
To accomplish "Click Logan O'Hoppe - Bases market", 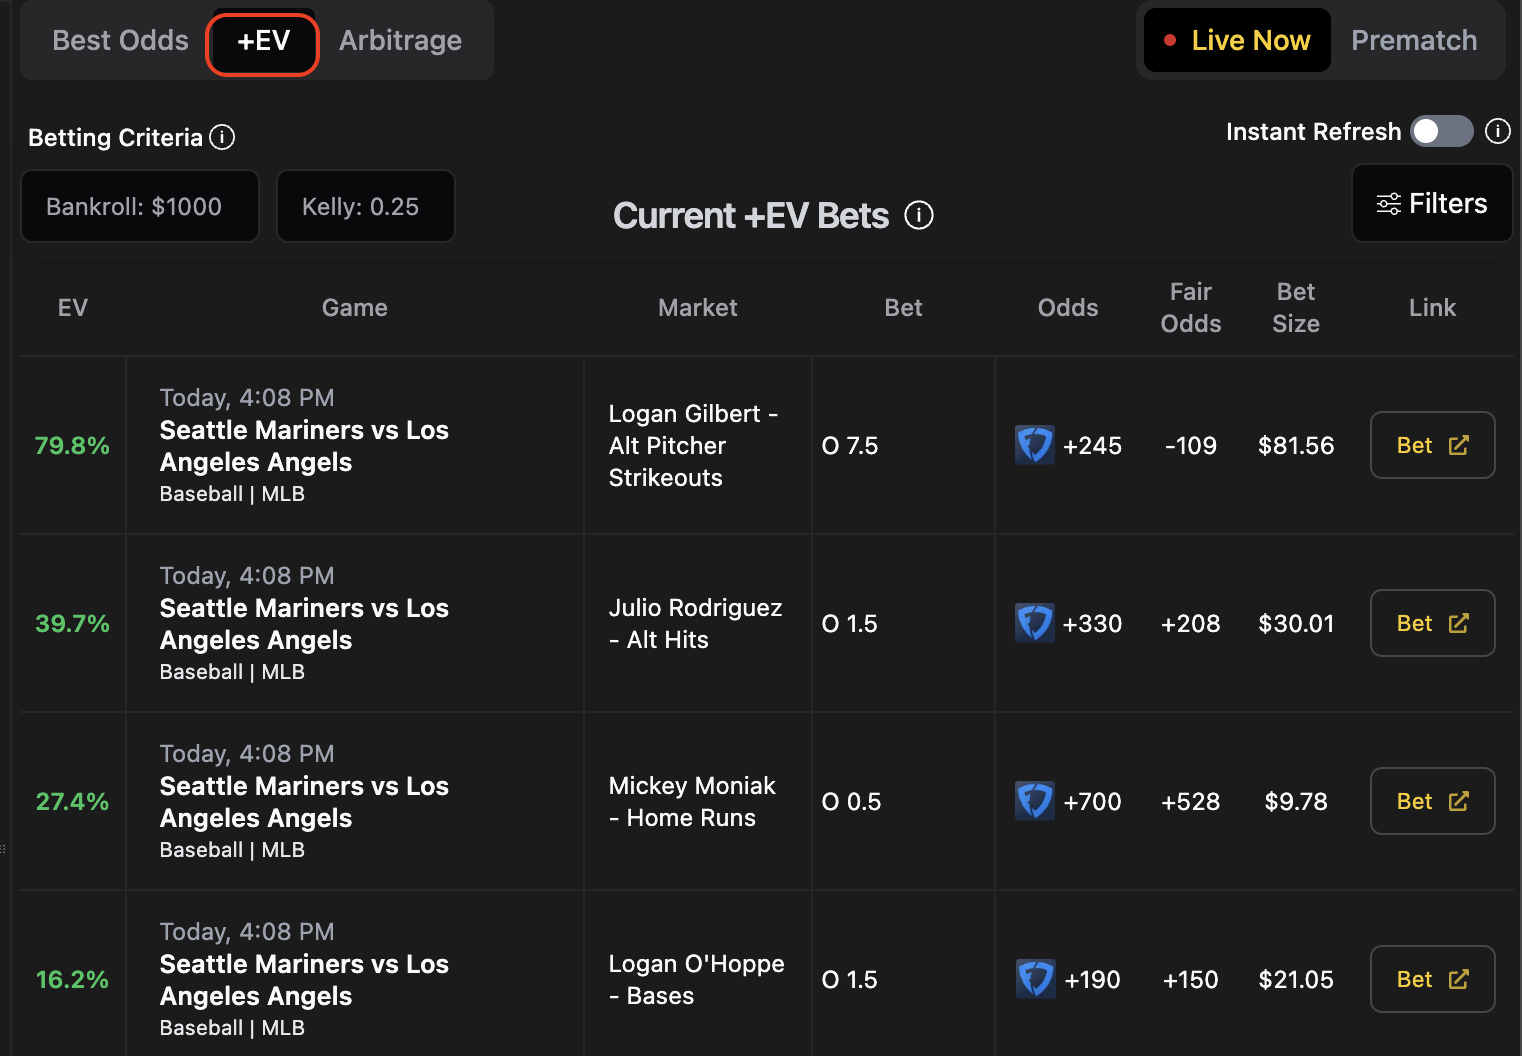I will 696,979.
